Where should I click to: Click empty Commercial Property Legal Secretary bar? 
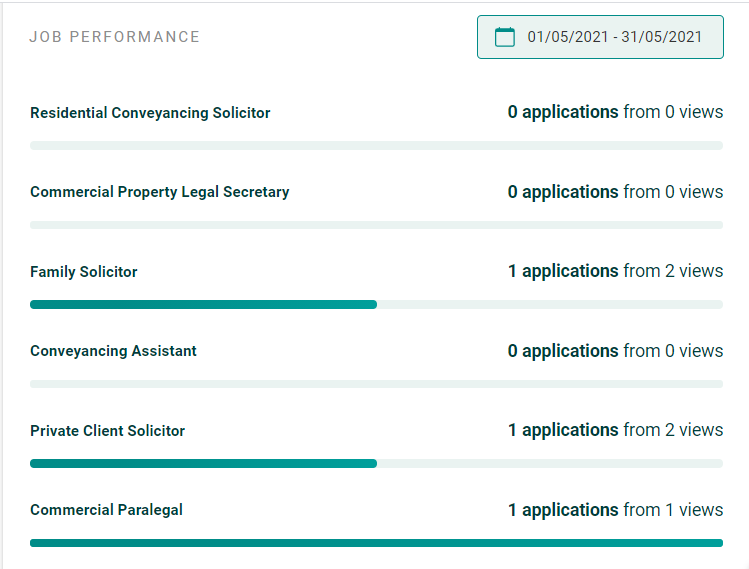click(376, 225)
